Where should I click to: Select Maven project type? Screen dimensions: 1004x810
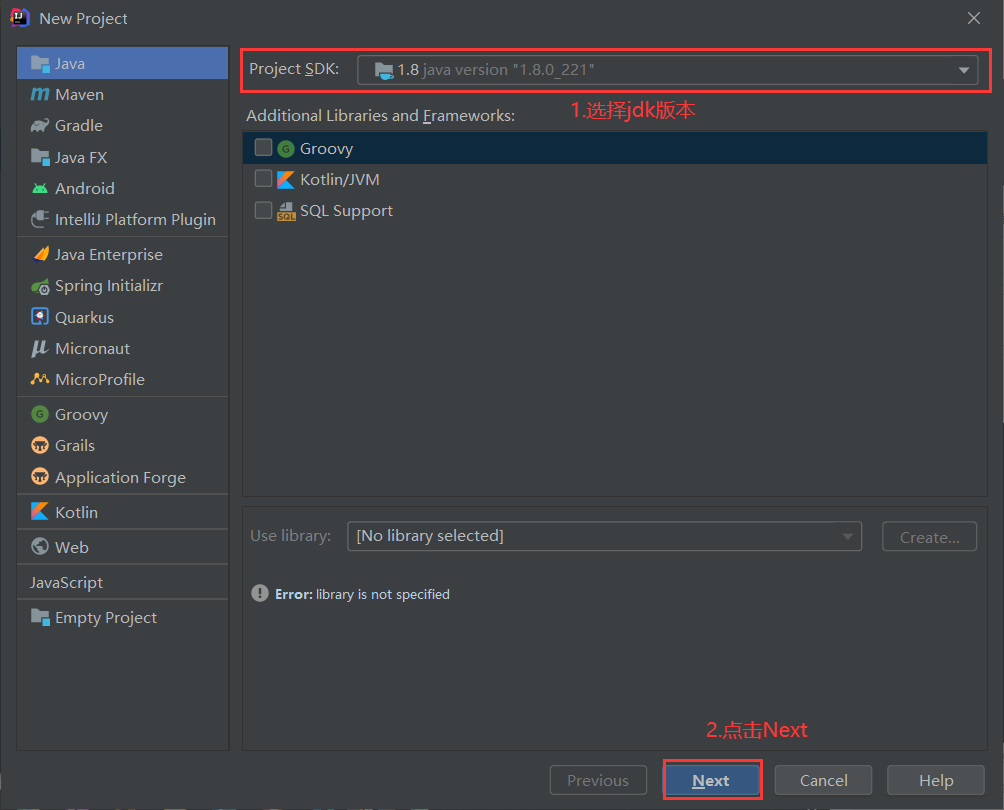(122, 94)
